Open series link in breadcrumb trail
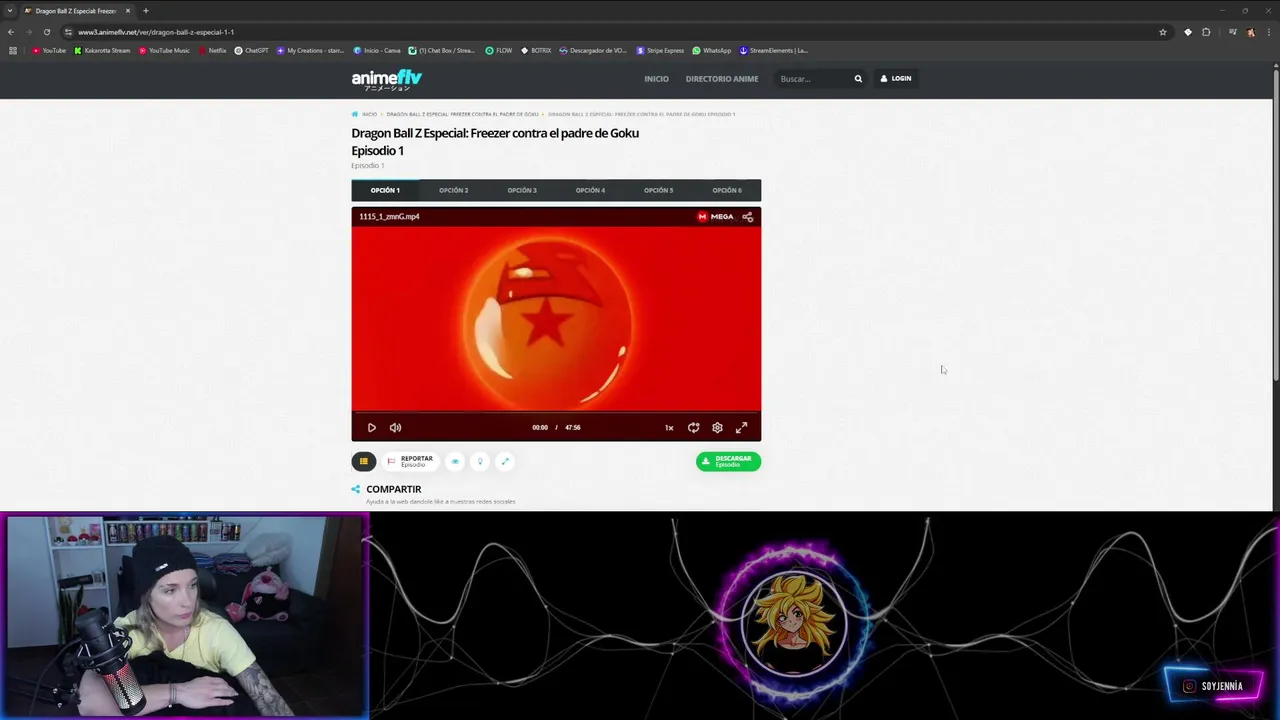The image size is (1280, 720). 462,114
